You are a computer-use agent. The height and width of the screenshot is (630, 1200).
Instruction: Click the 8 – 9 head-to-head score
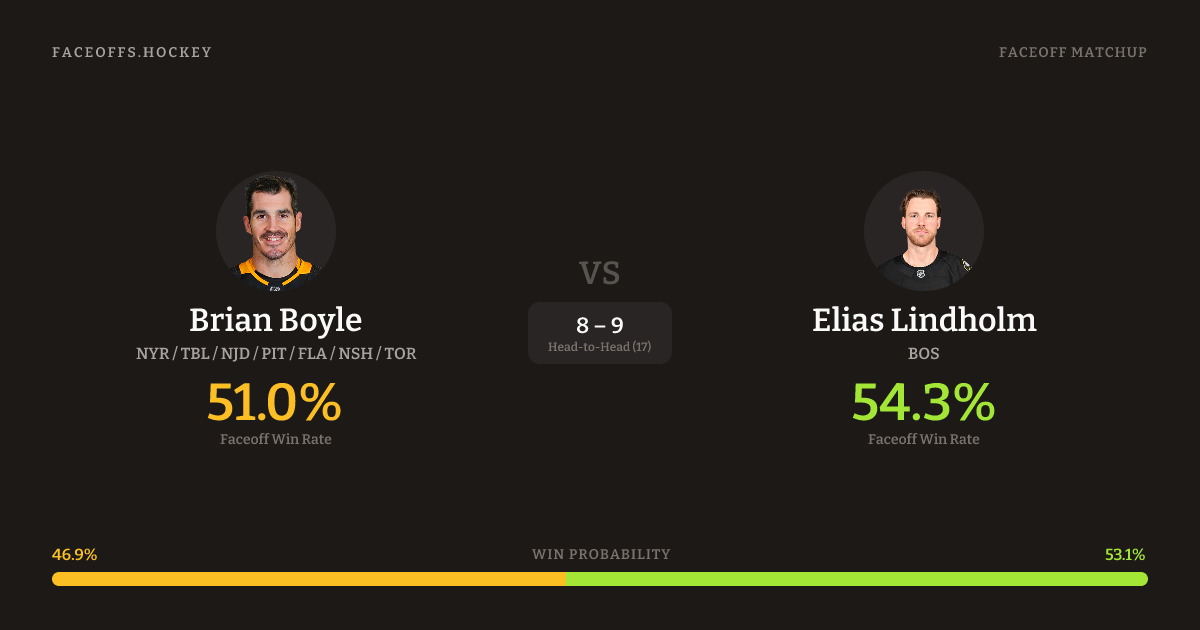[600, 325]
